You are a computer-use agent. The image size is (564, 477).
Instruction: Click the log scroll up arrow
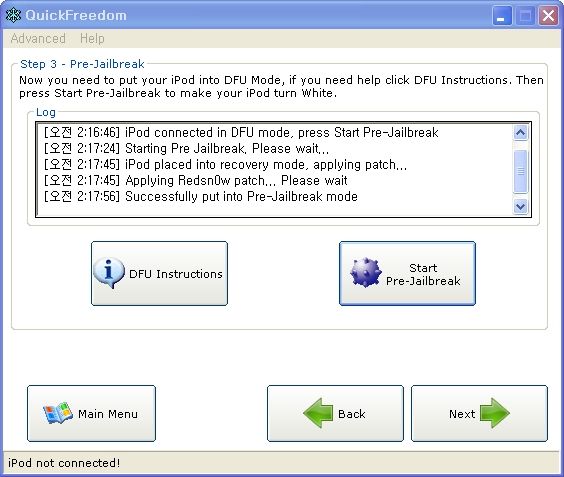point(520,133)
